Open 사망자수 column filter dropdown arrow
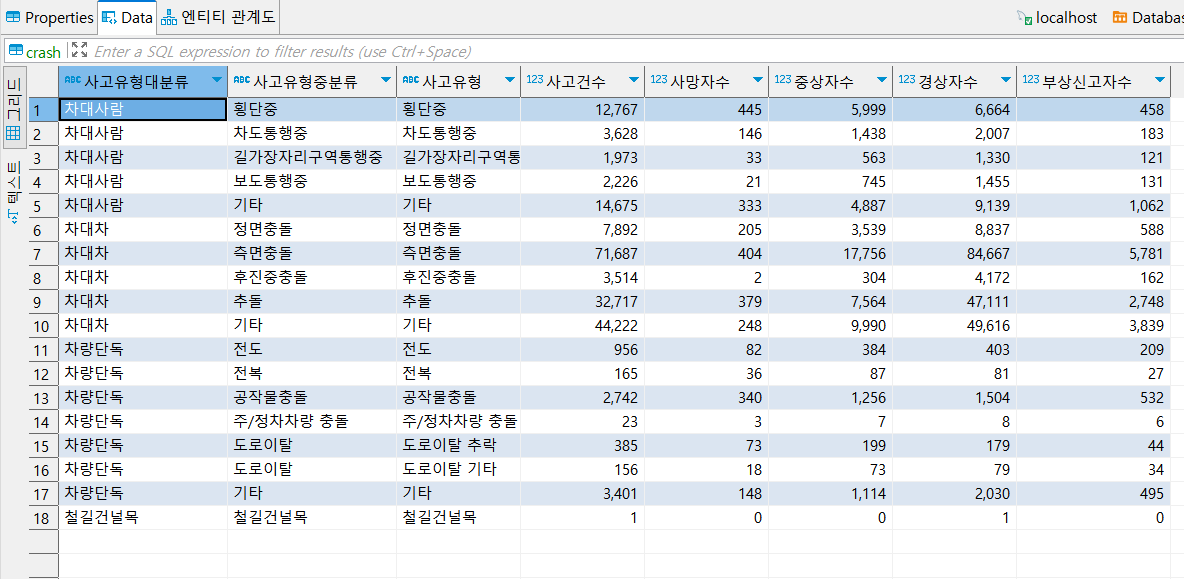Viewport: 1184px width, 579px height. click(x=757, y=81)
